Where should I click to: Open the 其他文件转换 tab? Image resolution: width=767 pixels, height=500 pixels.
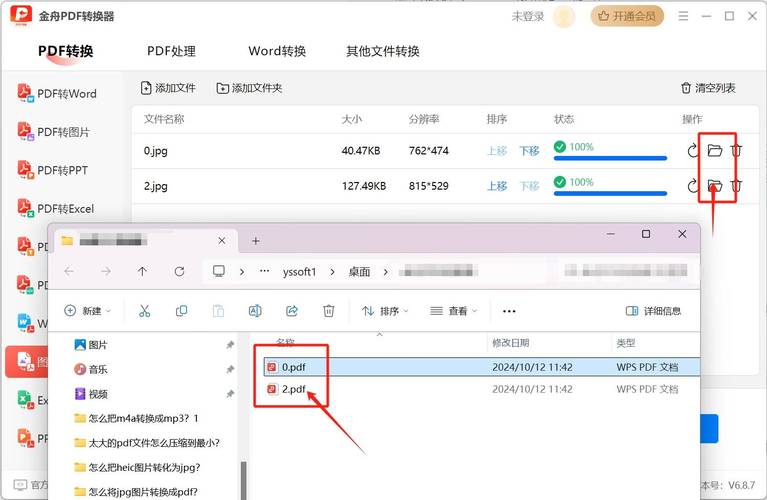pyautogui.click(x=383, y=51)
